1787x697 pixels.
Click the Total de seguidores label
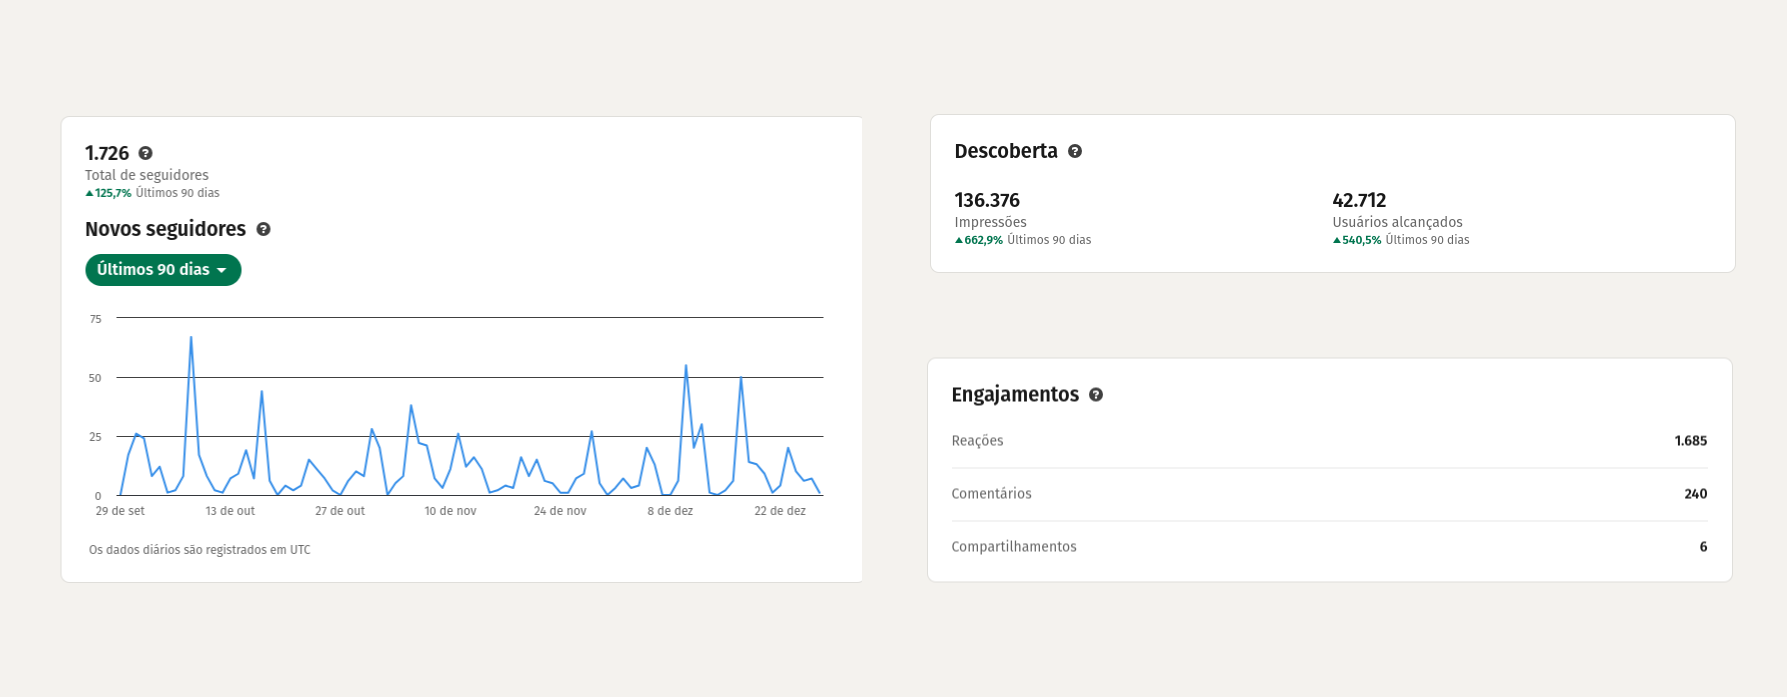[147, 175]
